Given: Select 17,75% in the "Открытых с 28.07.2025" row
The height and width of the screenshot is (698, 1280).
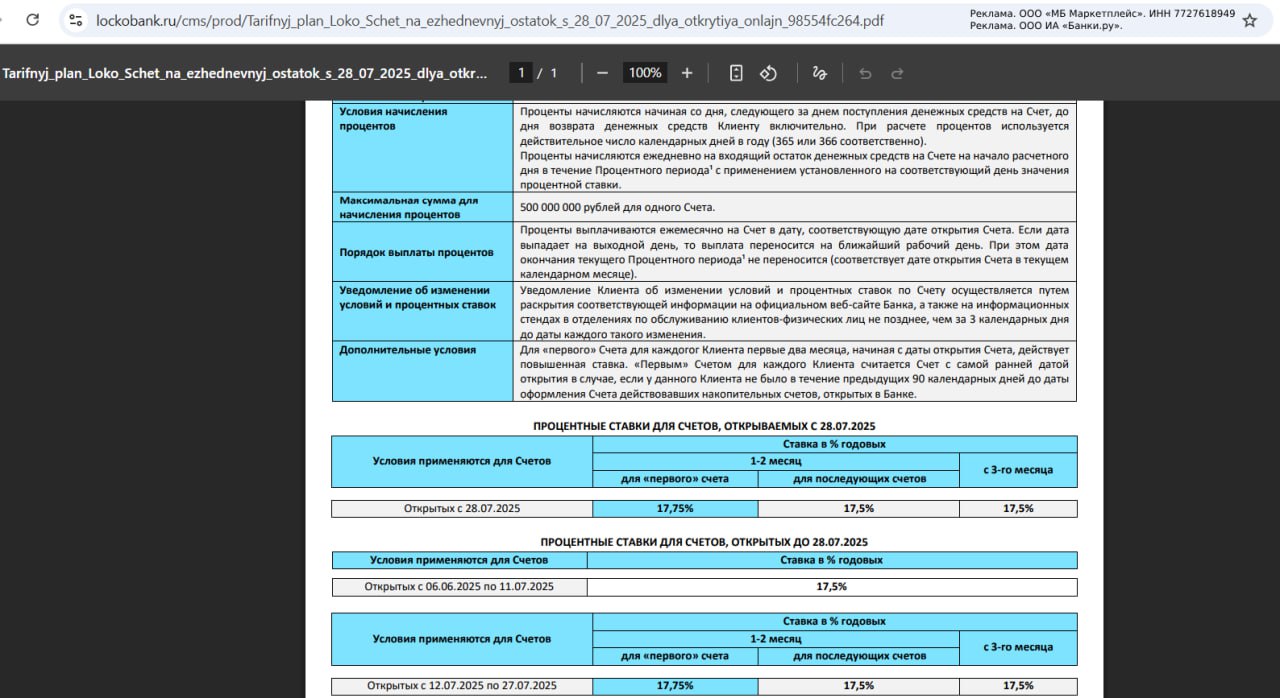Looking at the screenshot, I should coord(675,508).
